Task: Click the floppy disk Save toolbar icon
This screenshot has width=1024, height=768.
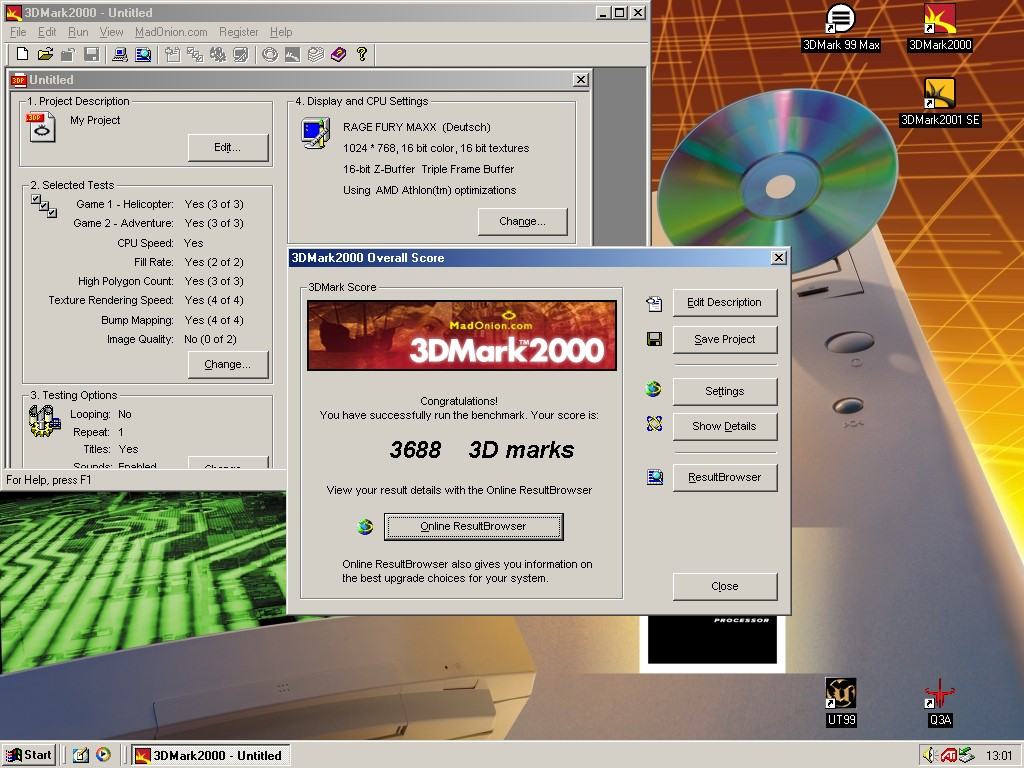Action: 91,54
